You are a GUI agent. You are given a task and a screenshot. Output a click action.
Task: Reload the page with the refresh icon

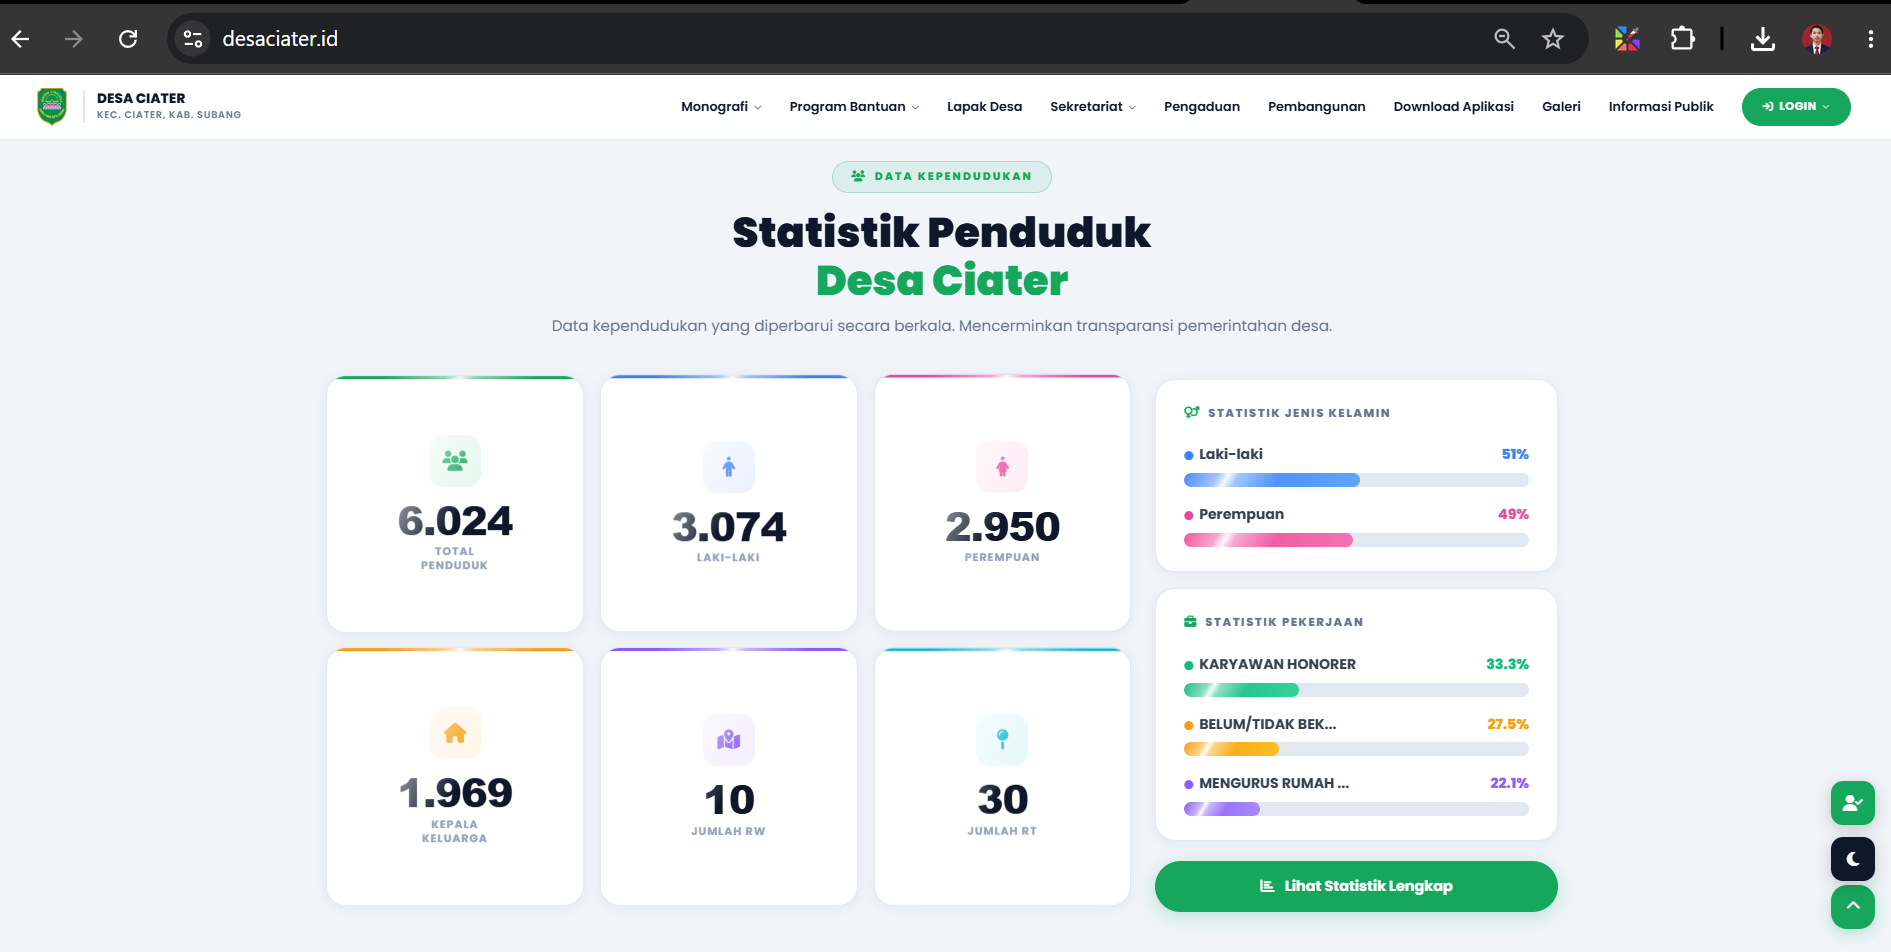coord(128,39)
